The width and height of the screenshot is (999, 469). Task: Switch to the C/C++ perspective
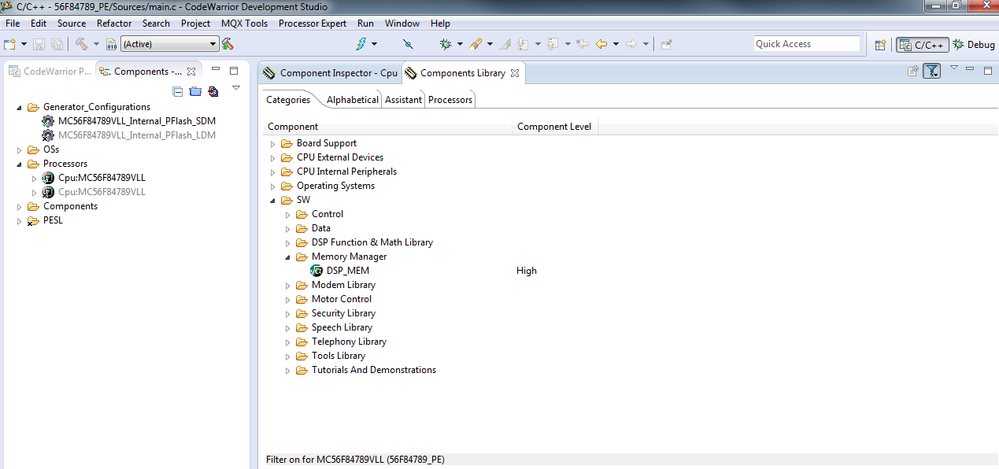coord(923,45)
